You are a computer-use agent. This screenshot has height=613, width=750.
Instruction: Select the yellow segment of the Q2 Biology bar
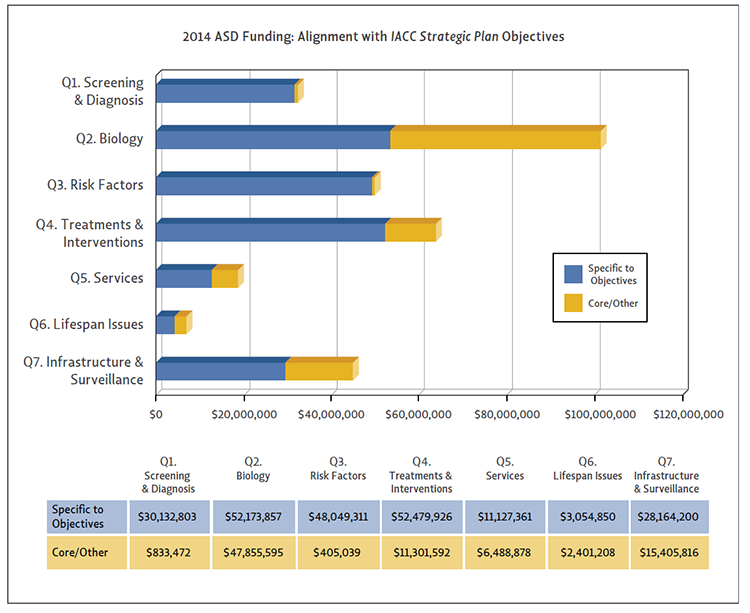pos(495,139)
